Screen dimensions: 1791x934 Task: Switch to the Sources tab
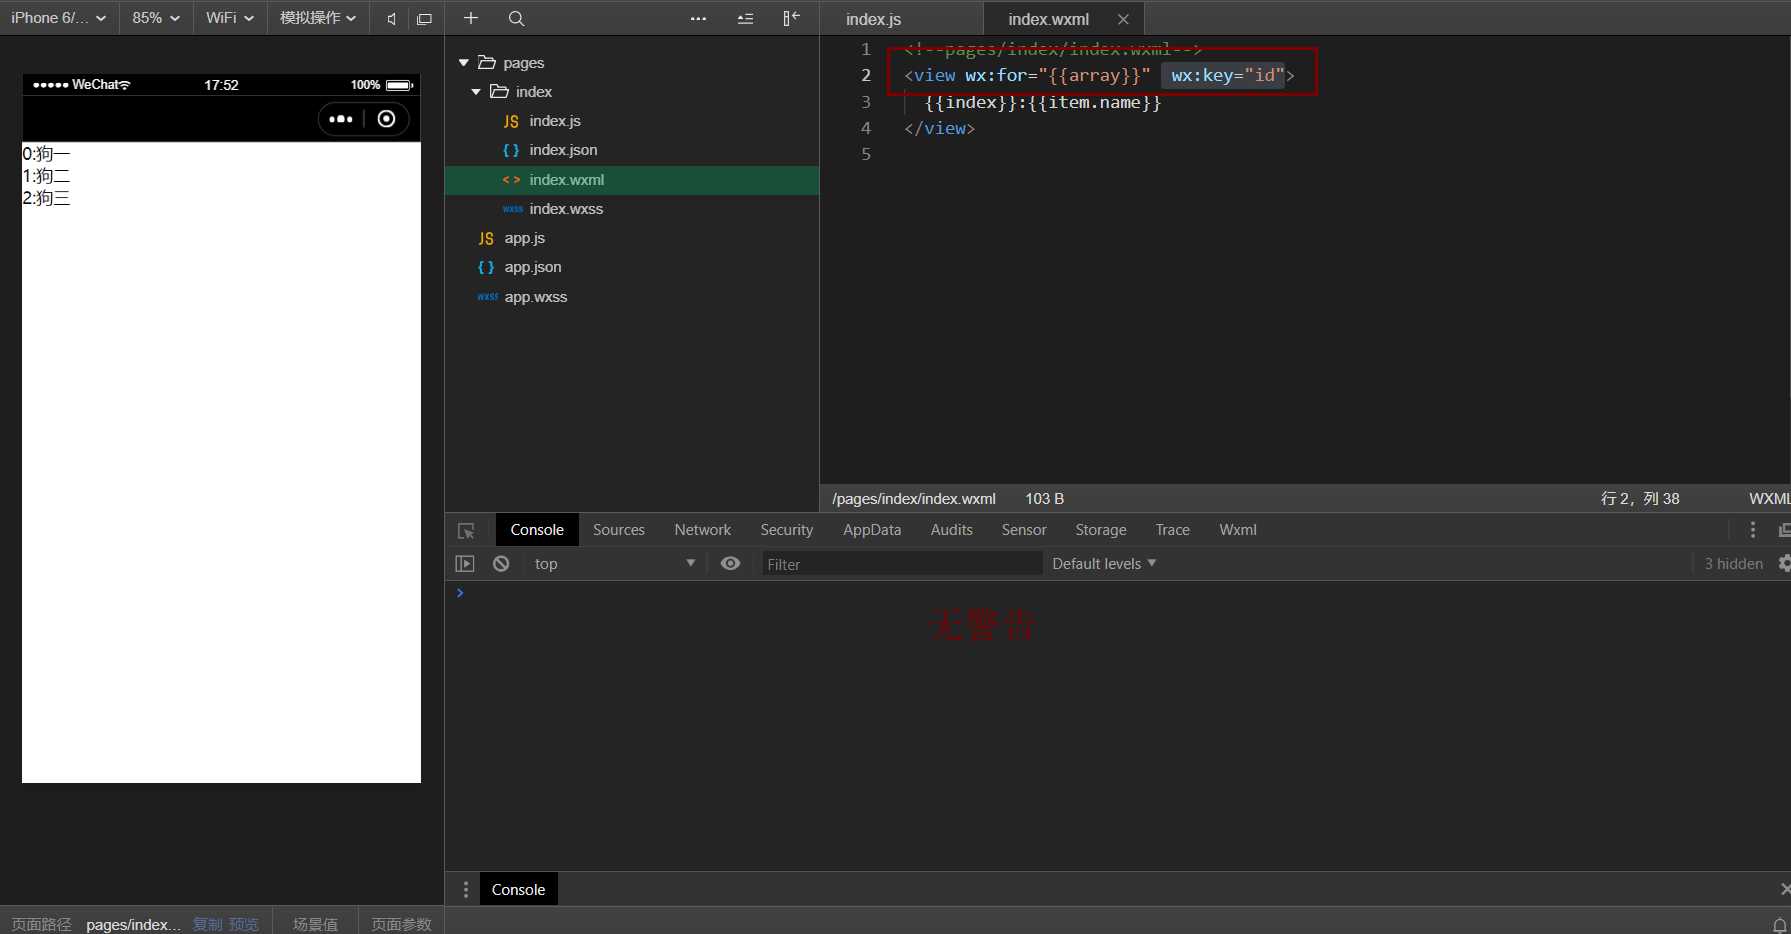(619, 530)
